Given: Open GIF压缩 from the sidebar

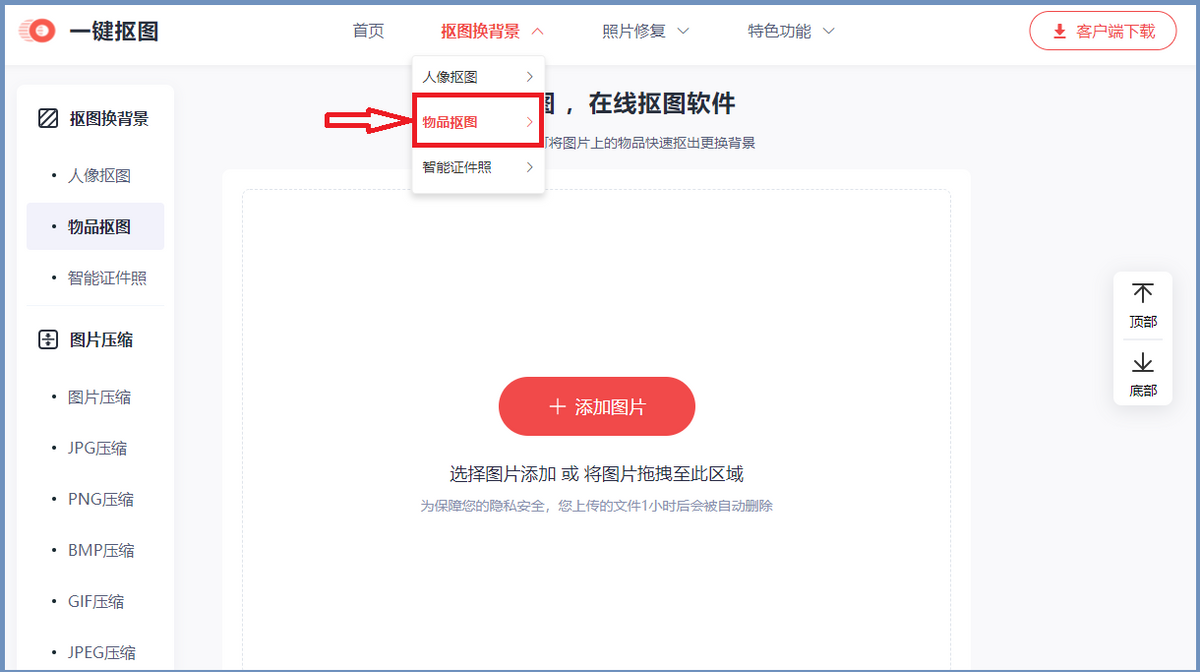Looking at the screenshot, I should [x=96, y=601].
